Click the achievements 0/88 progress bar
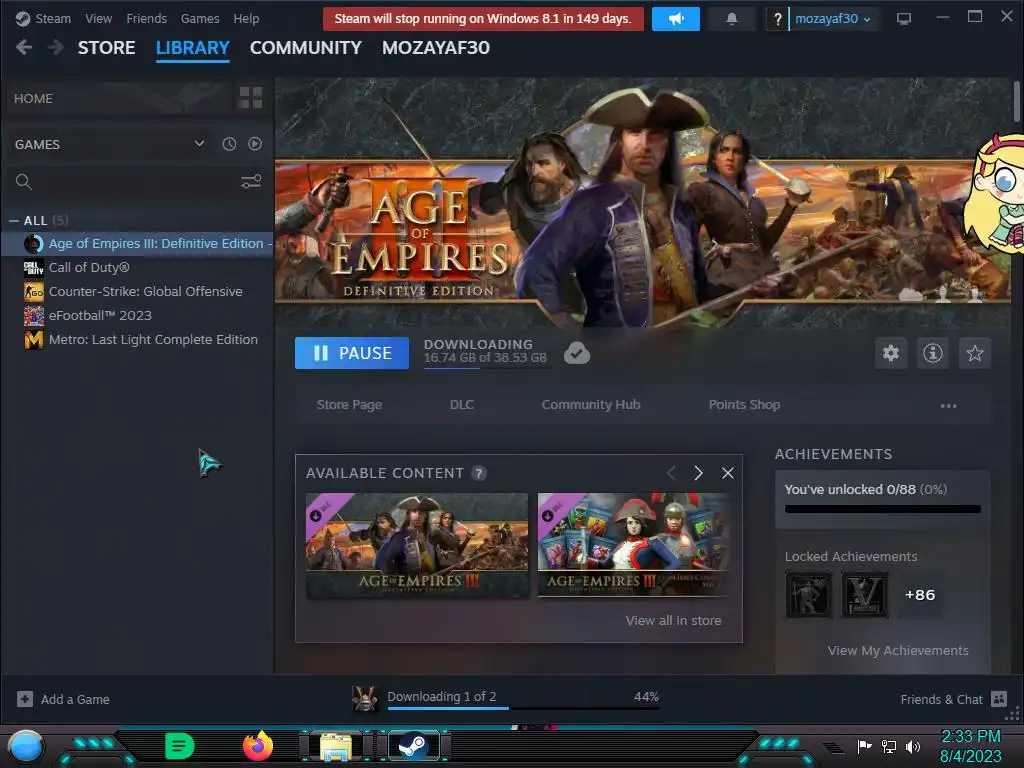This screenshot has width=1024, height=768. [882, 509]
